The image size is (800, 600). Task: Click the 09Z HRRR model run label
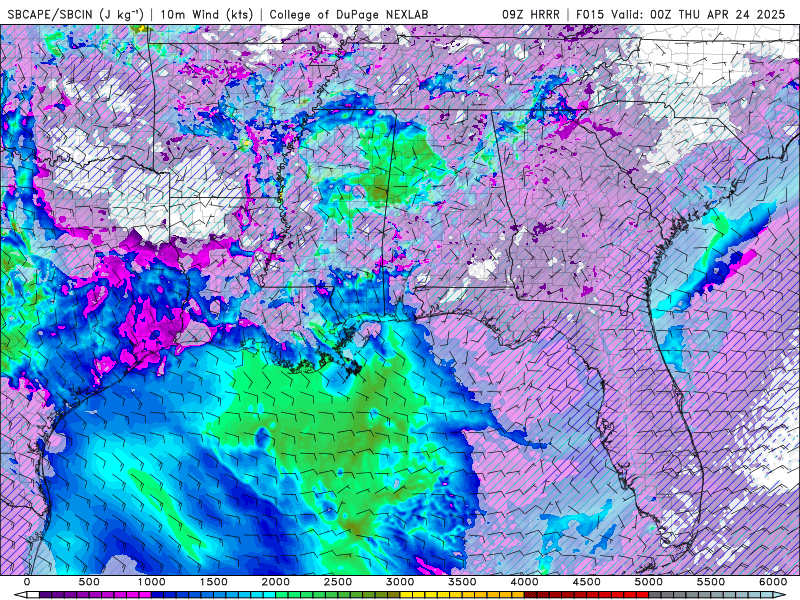coord(531,14)
